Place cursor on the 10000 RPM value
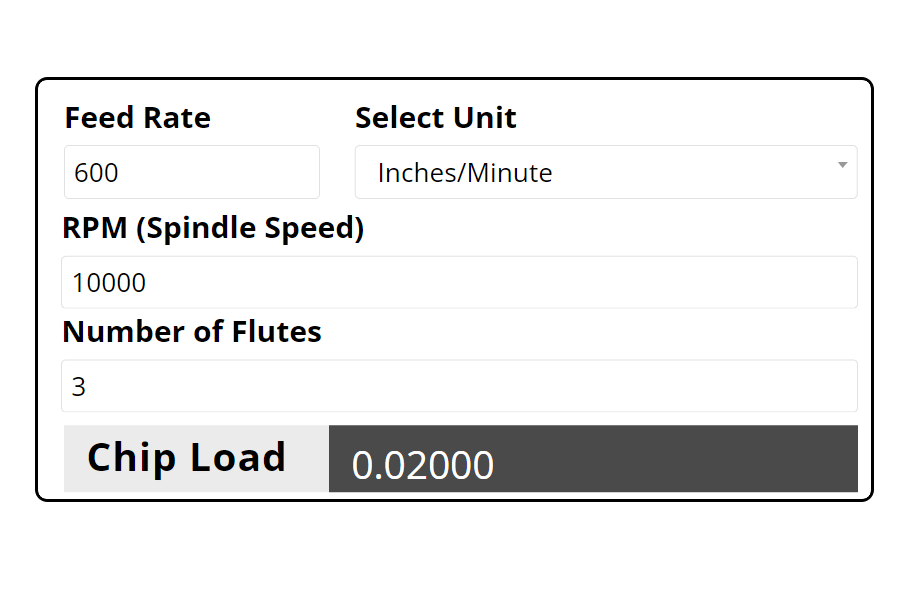Screen dimensions: 914x590 [x=109, y=283]
